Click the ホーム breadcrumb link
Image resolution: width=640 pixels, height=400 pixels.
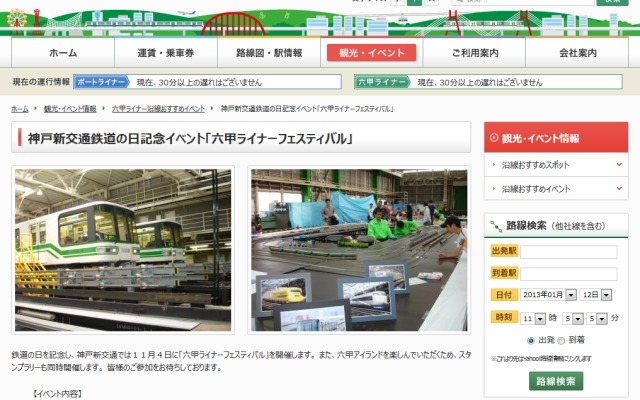coord(20,109)
